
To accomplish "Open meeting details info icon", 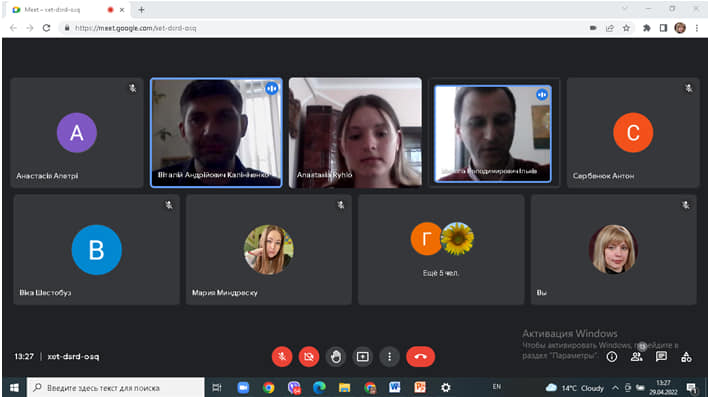I will [612, 357].
